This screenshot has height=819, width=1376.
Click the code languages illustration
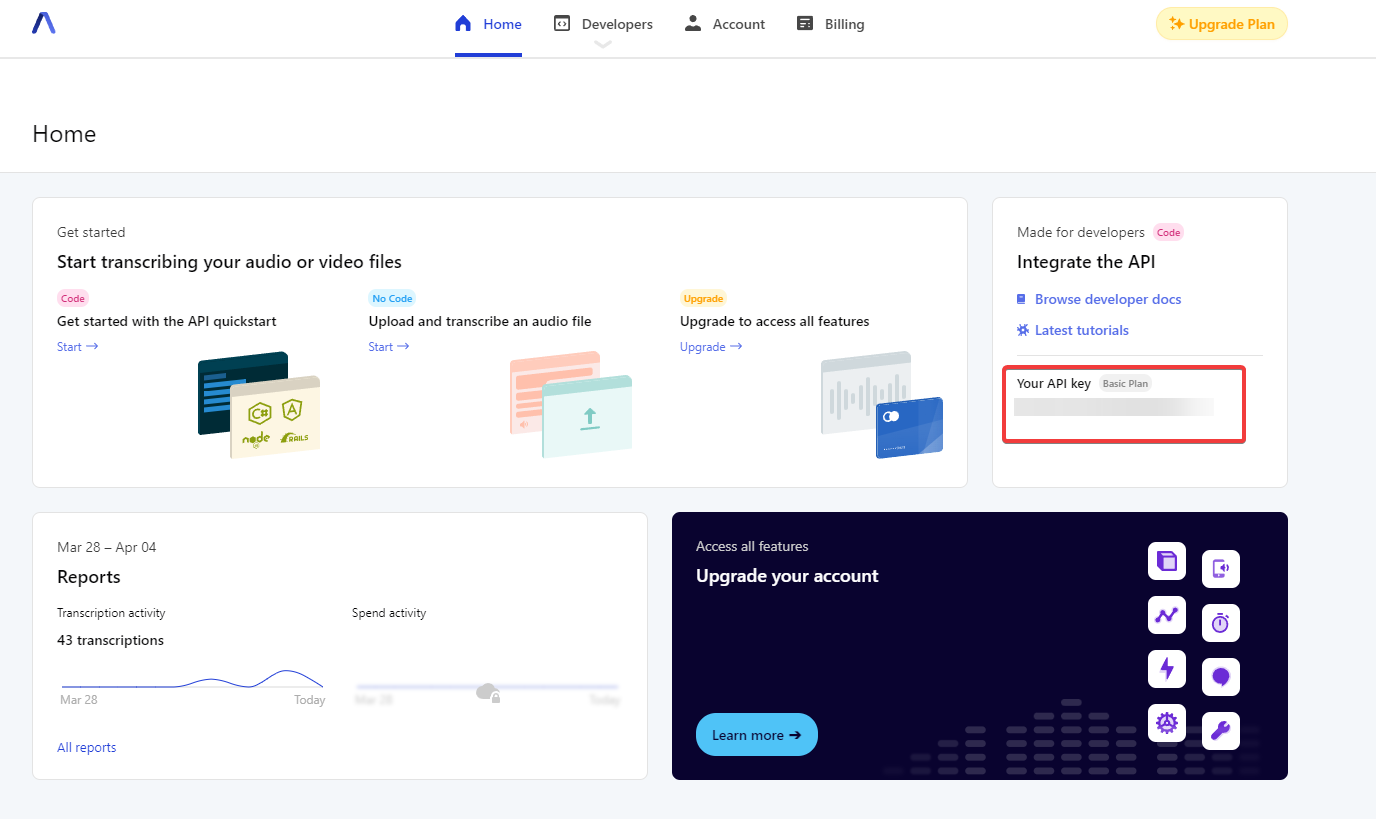pyautogui.click(x=259, y=405)
